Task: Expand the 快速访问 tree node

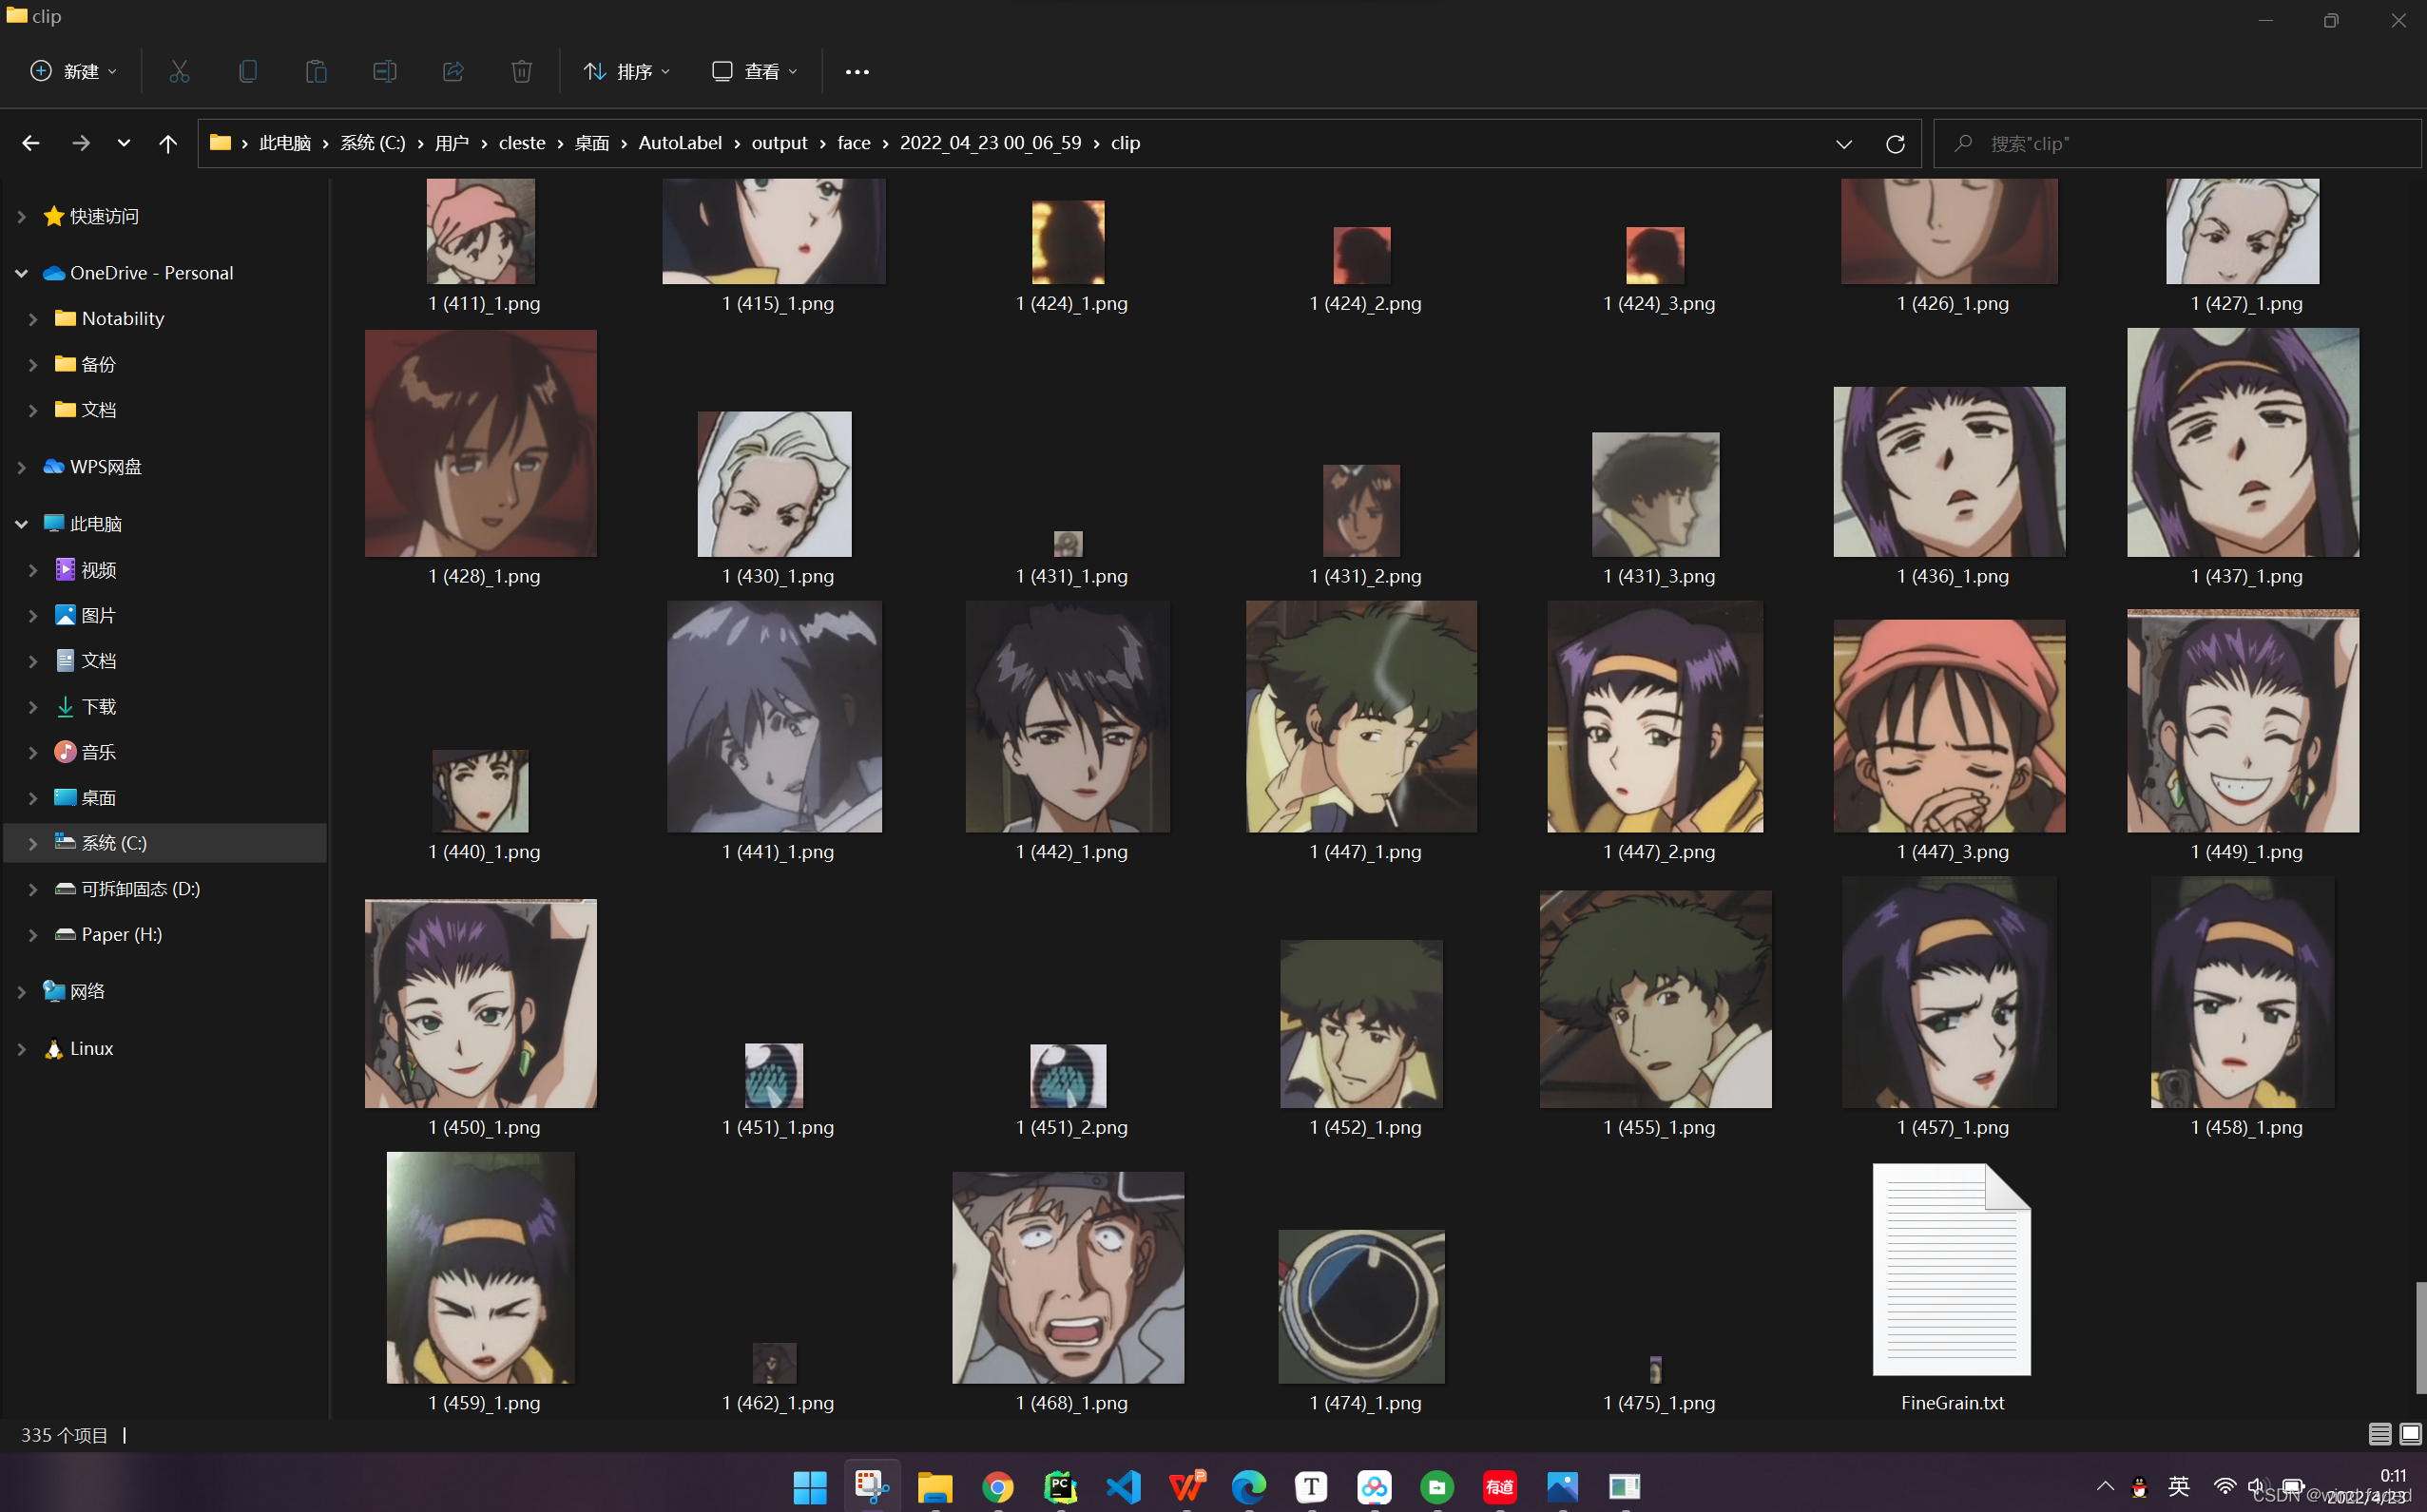Action: point(21,216)
